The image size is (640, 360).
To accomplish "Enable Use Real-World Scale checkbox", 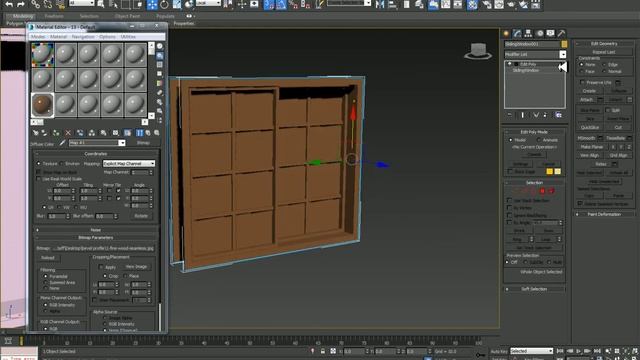I will point(39,179).
